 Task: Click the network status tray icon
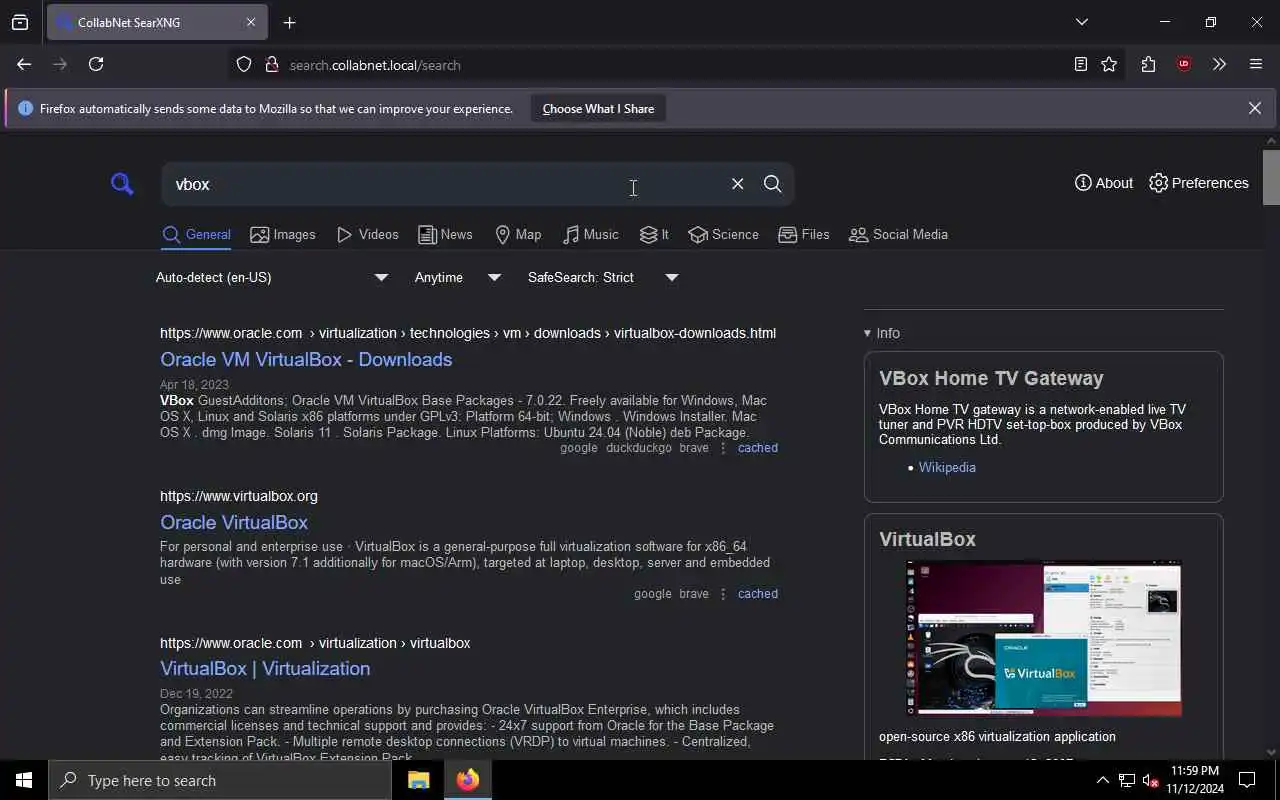(x=1127, y=780)
